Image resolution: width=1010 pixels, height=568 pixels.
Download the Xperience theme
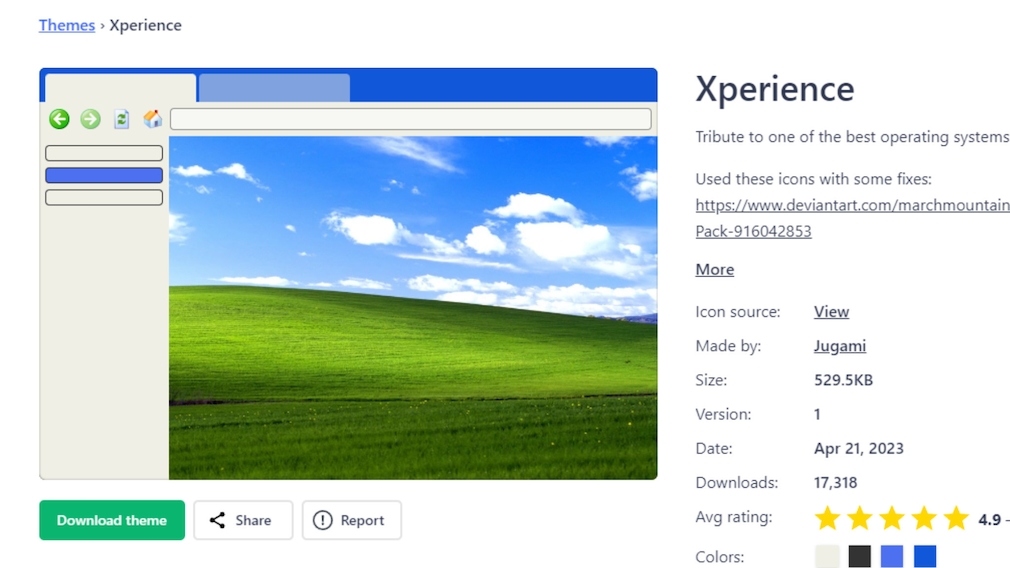(x=112, y=520)
